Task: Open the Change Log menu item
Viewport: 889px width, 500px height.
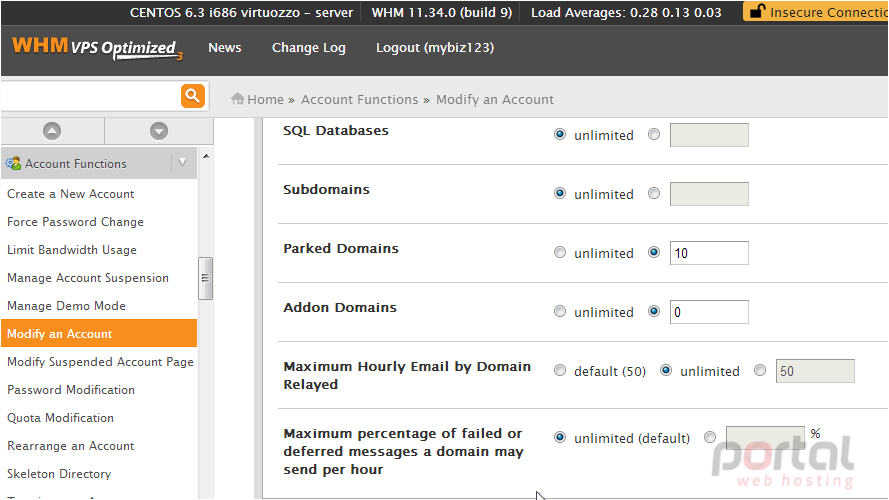Action: (308, 48)
